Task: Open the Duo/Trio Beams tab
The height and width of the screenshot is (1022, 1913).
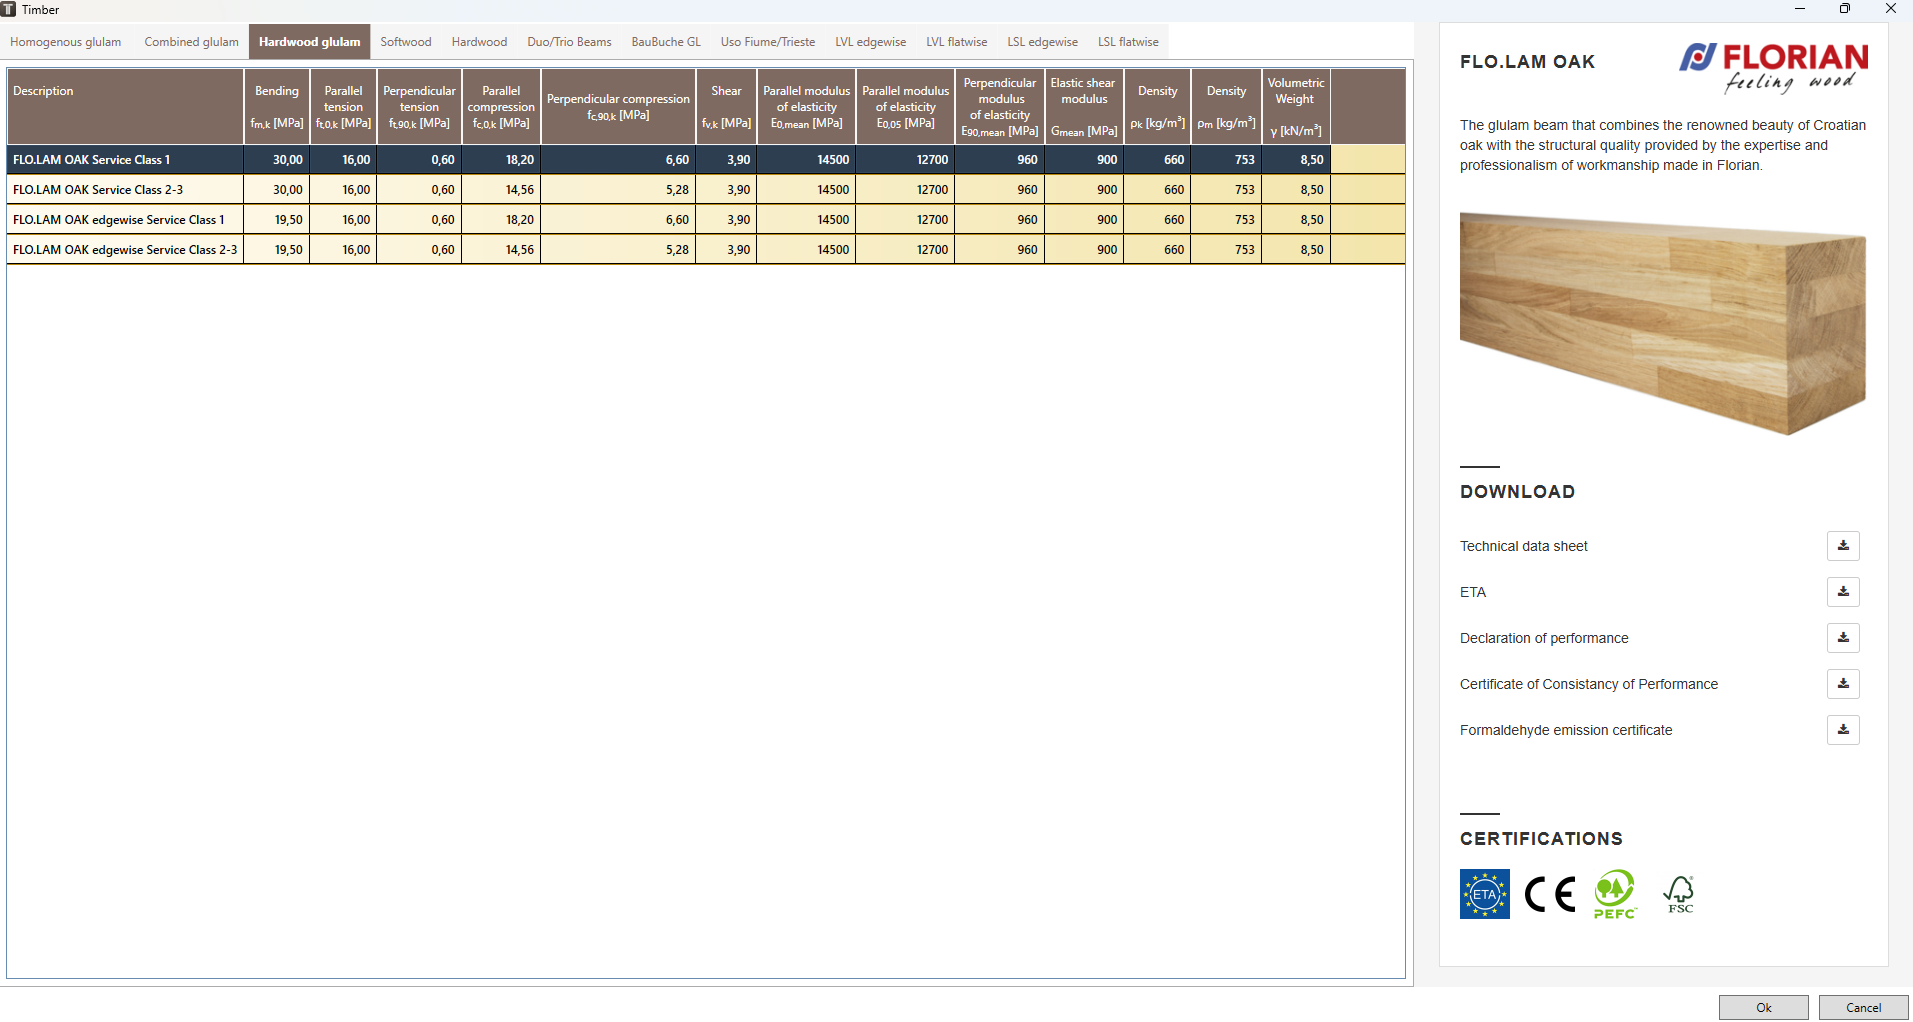Action: pyautogui.click(x=570, y=42)
